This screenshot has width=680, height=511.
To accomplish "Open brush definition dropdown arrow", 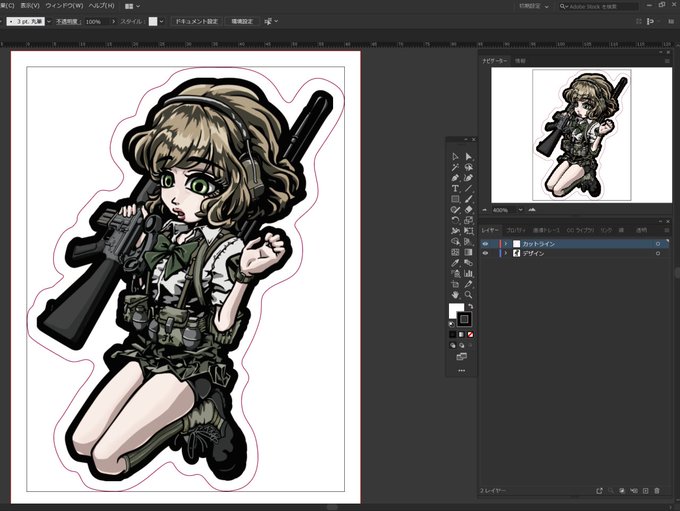I will point(49,21).
